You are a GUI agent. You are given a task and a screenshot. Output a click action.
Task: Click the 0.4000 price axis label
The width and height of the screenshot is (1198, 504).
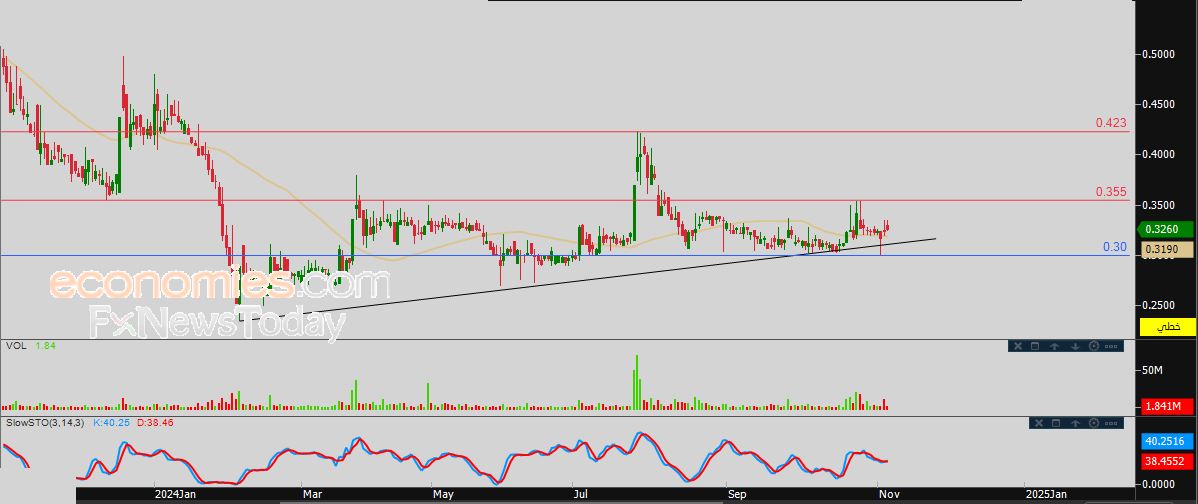click(x=1158, y=155)
